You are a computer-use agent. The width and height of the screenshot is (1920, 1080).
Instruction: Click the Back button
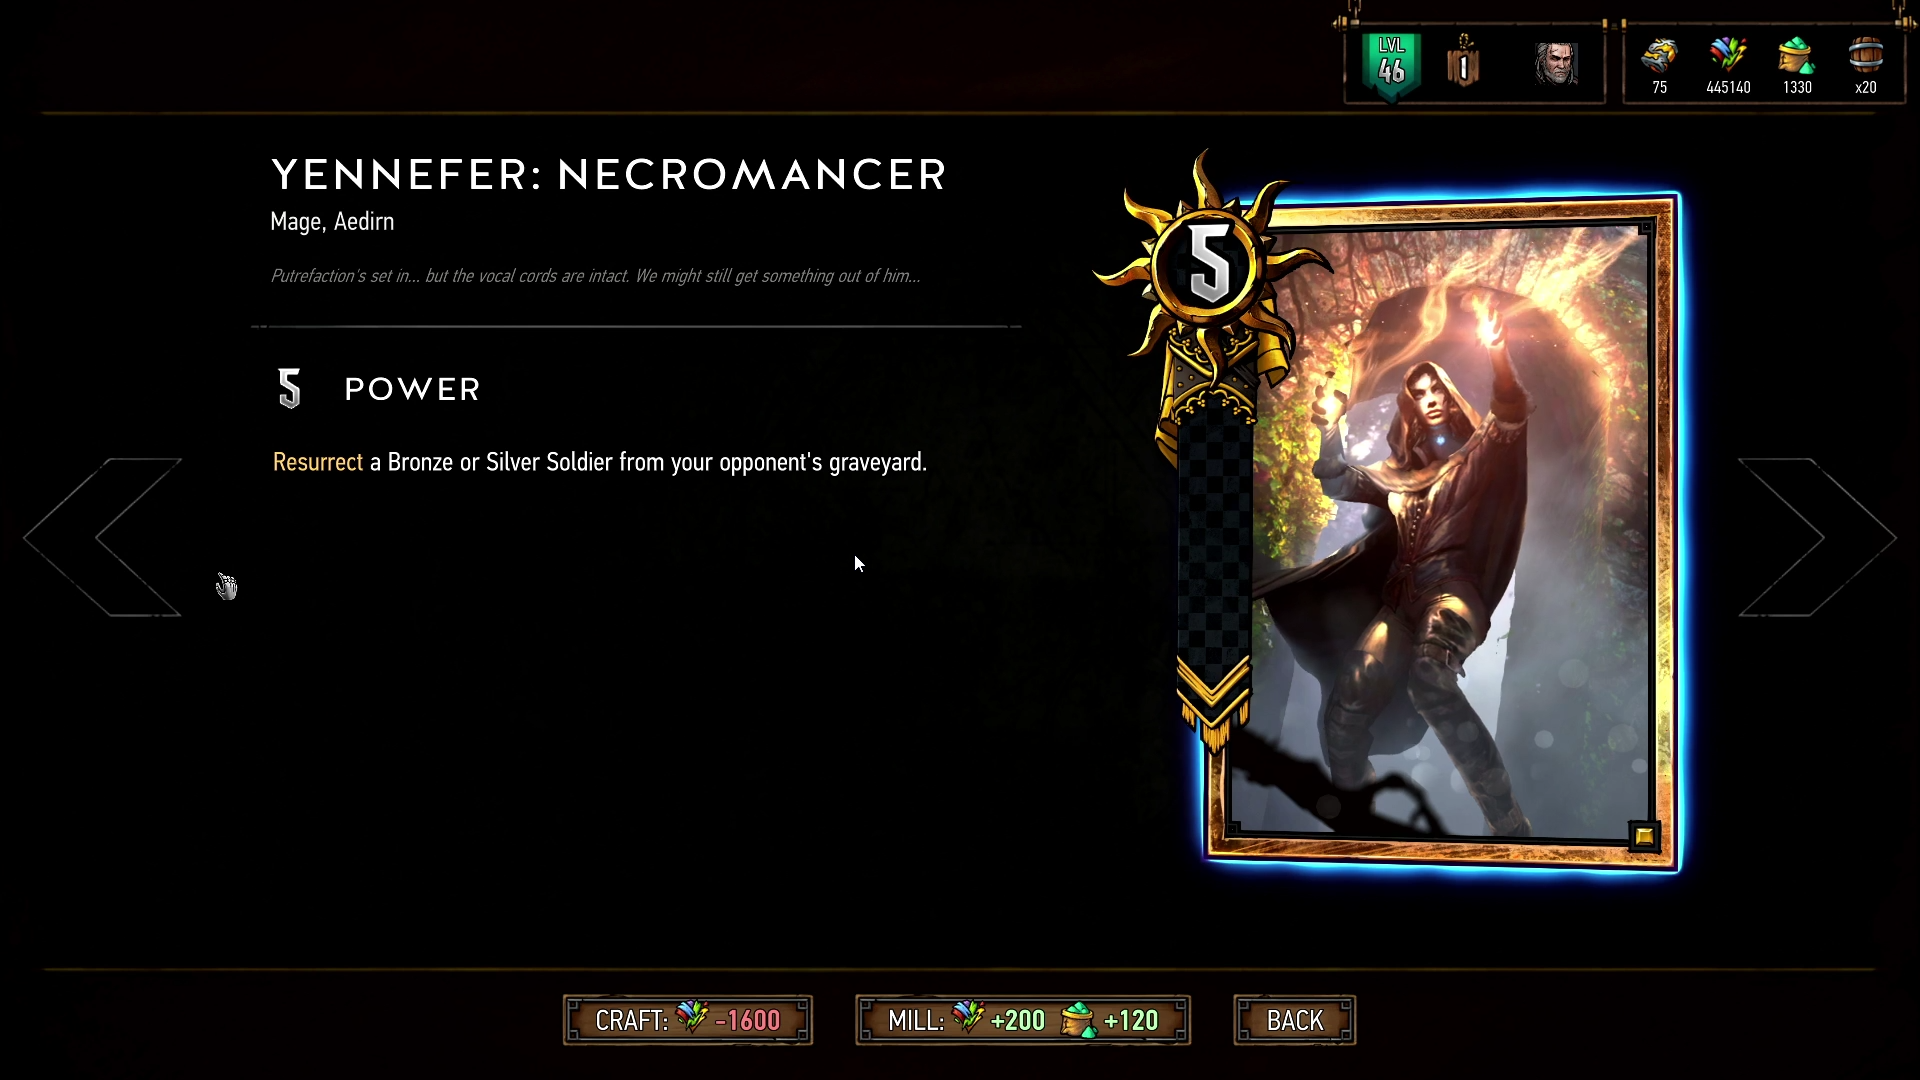1295,1020
